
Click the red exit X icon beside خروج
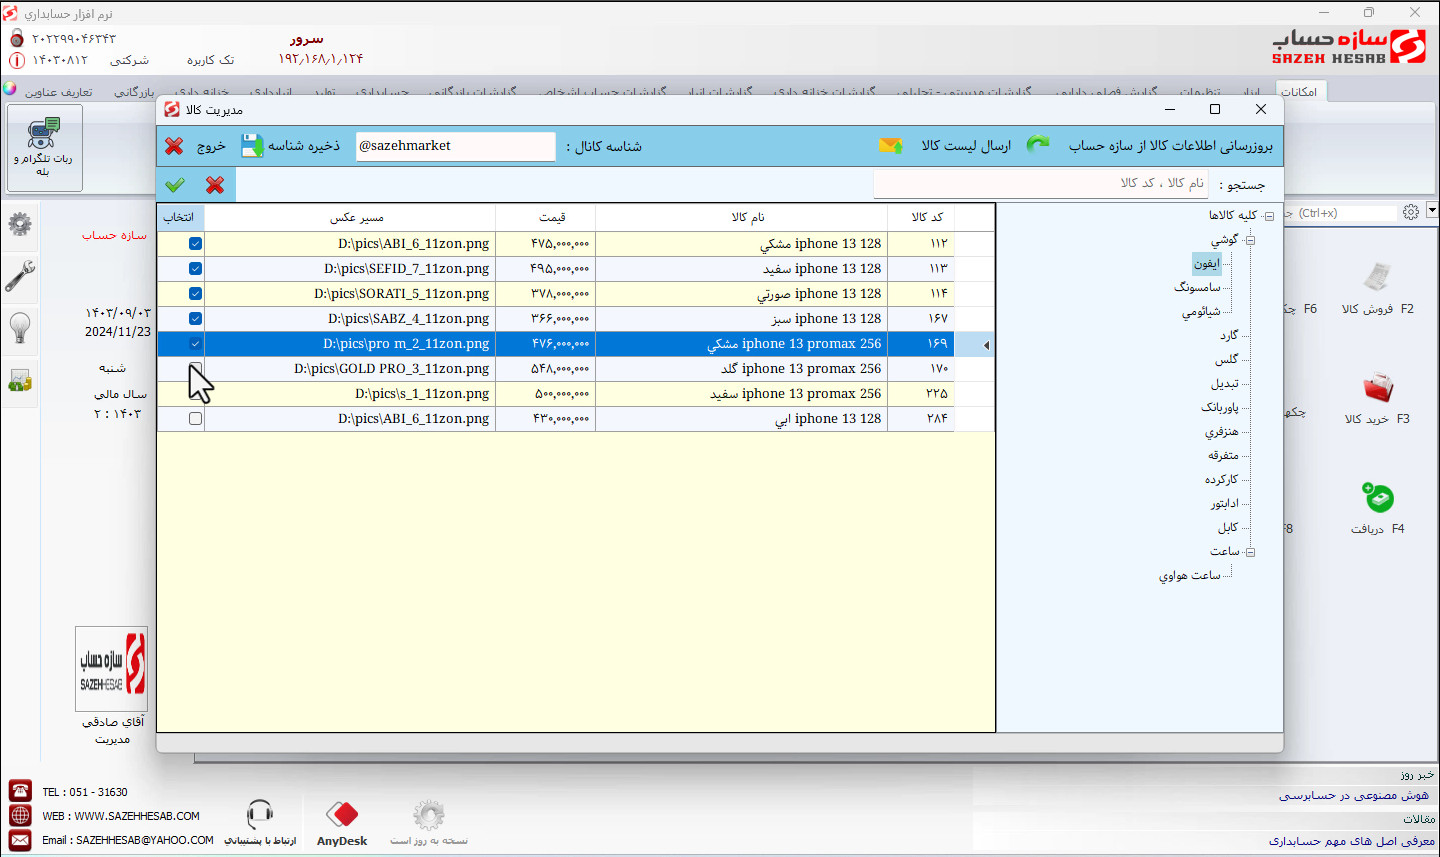174,146
